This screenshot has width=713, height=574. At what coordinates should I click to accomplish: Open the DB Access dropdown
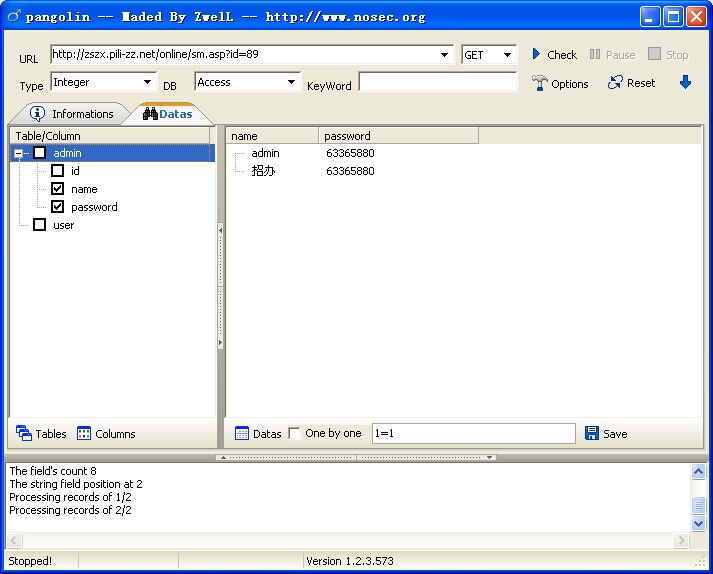coord(291,82)
